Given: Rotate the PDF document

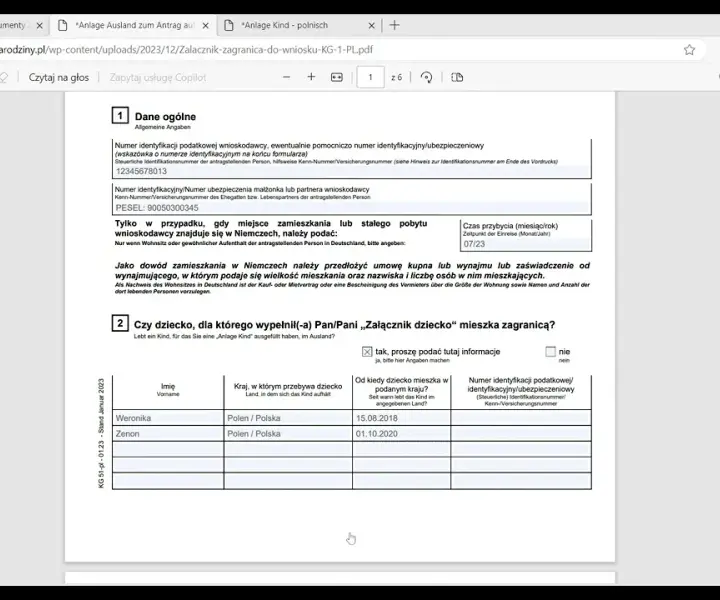Looking at the screenshot, I should click(426, 77).
